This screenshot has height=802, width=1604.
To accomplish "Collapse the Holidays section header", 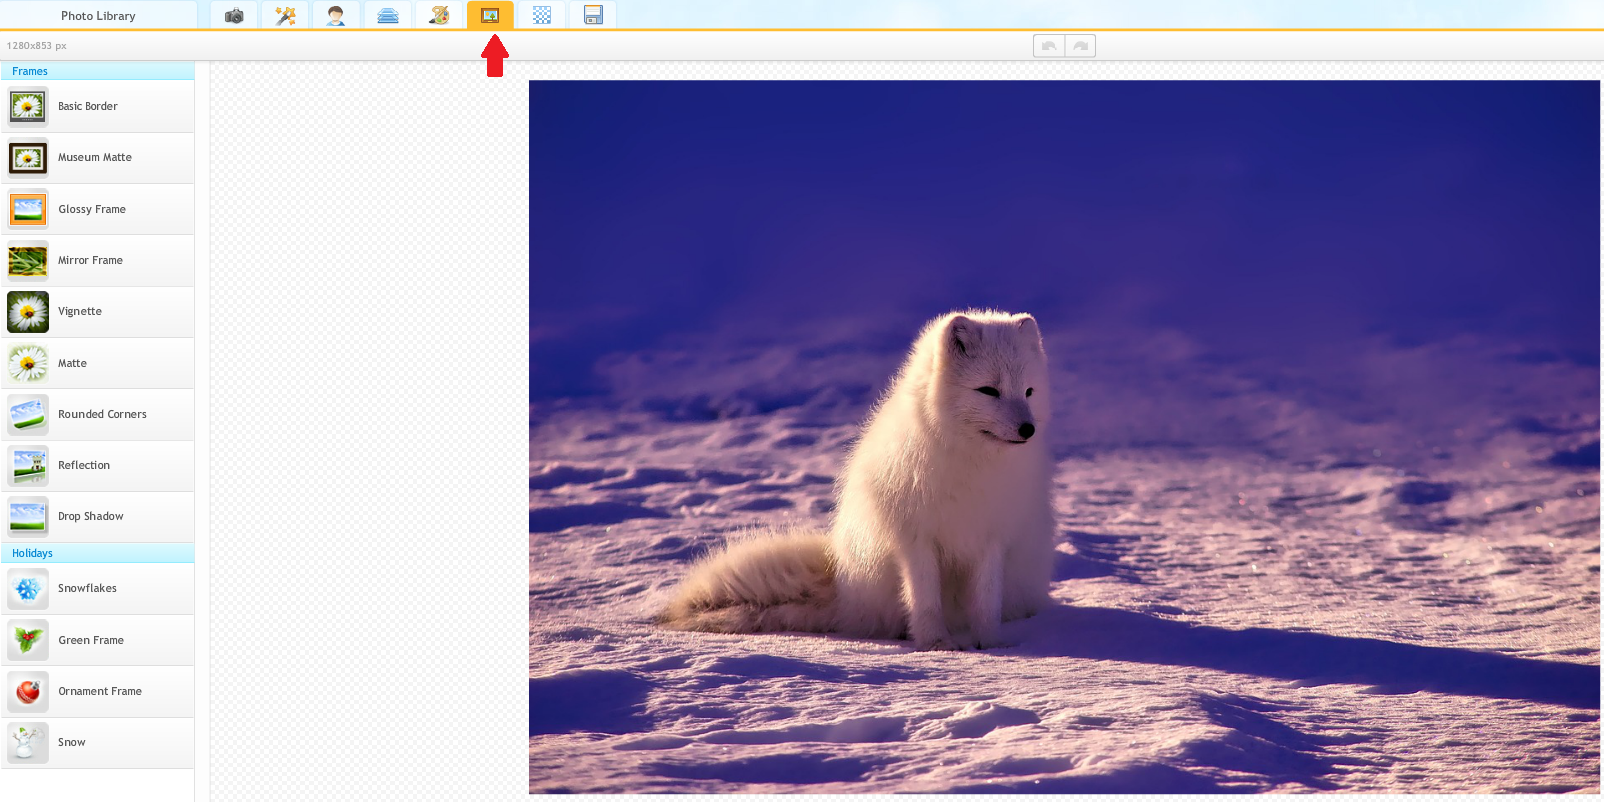I will point(97,553).
